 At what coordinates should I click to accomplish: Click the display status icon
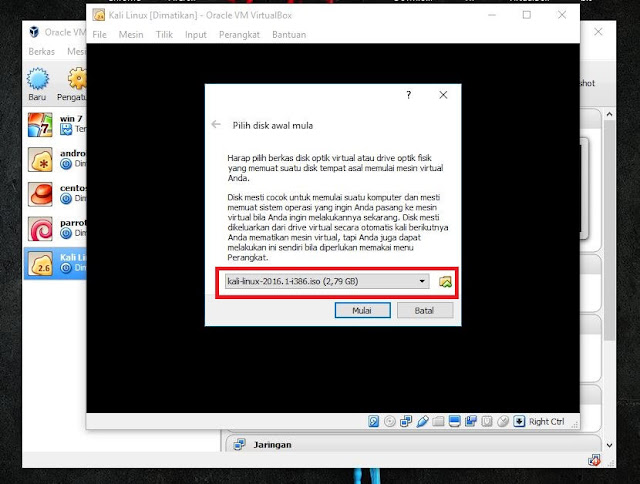click(x=454, y=421)
